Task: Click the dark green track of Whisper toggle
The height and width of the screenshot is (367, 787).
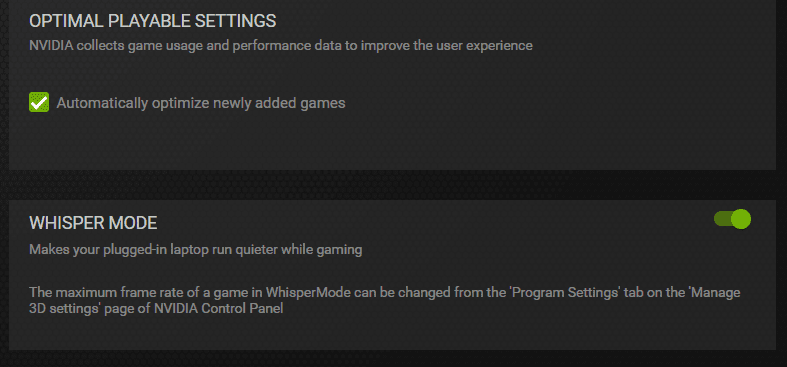Action: pos(722,219)
